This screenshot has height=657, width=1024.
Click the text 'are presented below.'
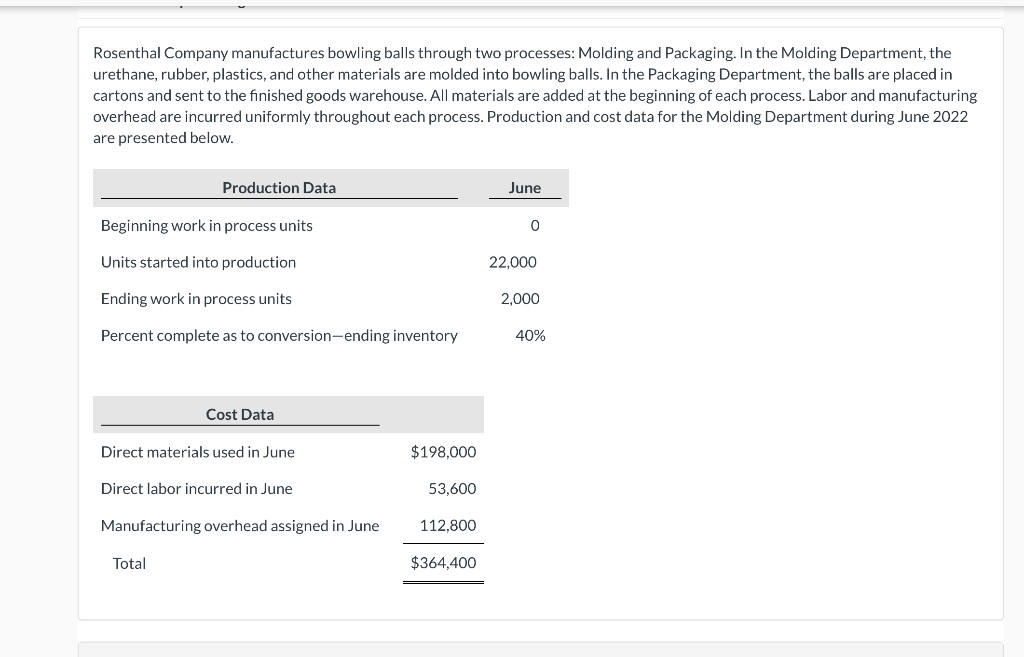163,138
